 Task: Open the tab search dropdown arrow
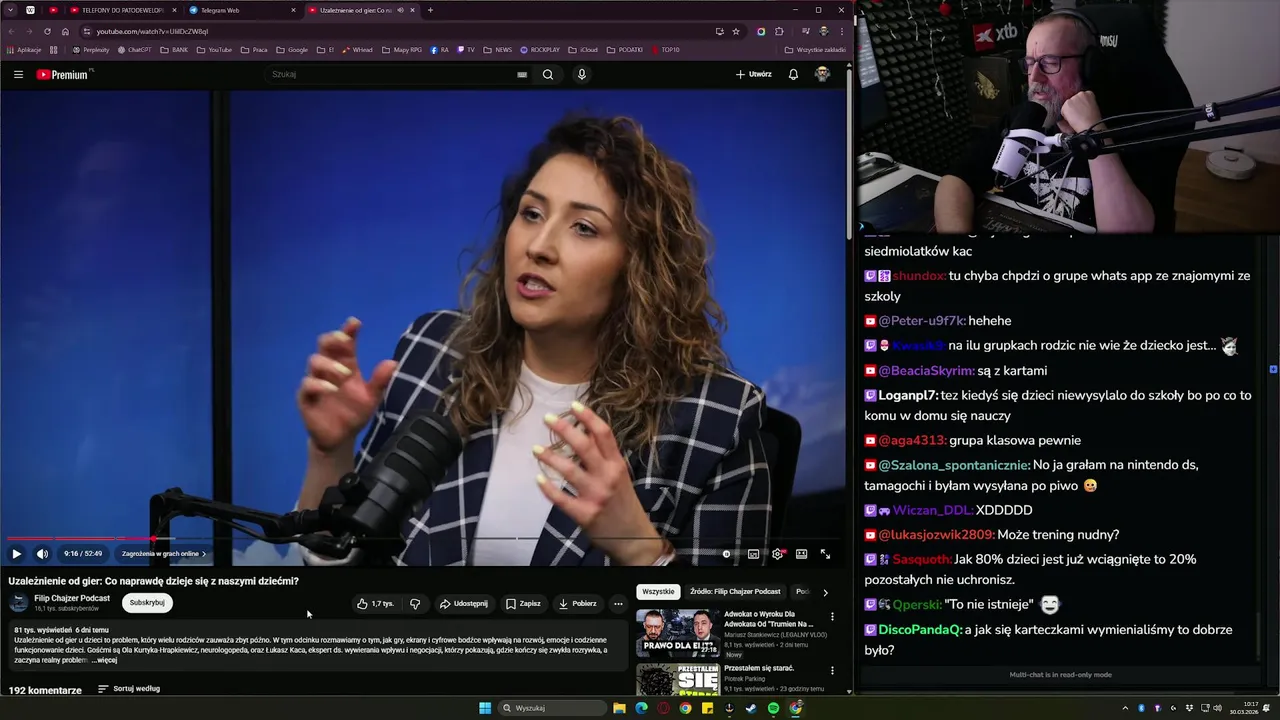11,10
